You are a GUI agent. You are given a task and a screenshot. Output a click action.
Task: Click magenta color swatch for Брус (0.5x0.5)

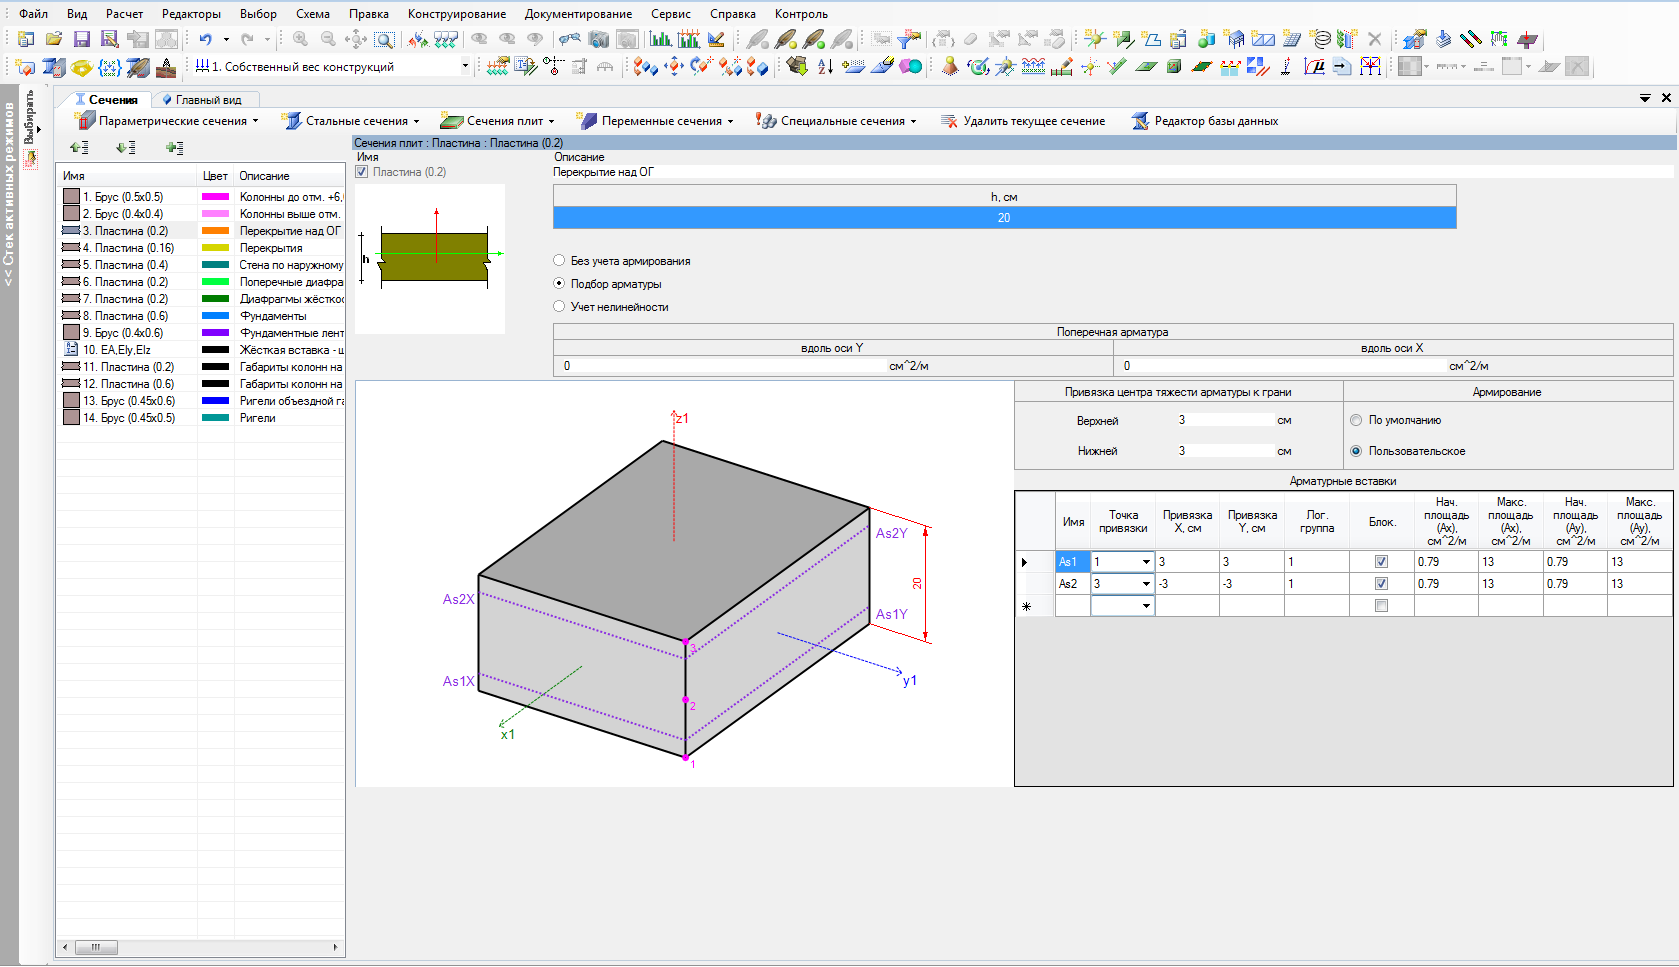pos(215,197)
